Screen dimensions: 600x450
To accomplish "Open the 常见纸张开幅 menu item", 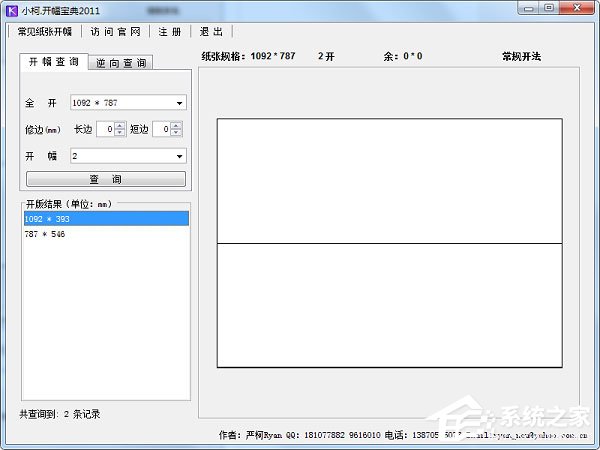I will (45, 31).
